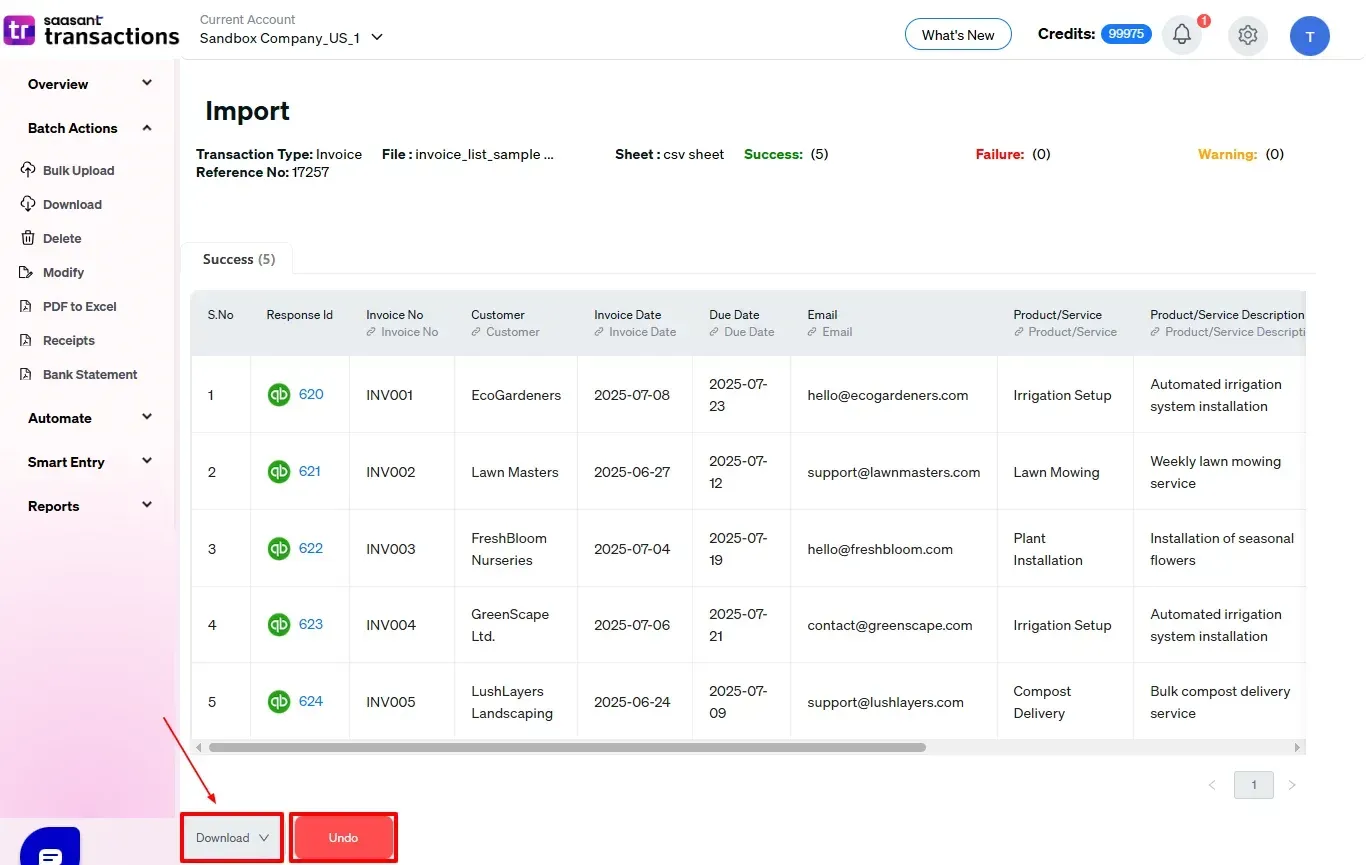Open the notifications bell icon
Screen dimensions: 1366x865
1182,35
